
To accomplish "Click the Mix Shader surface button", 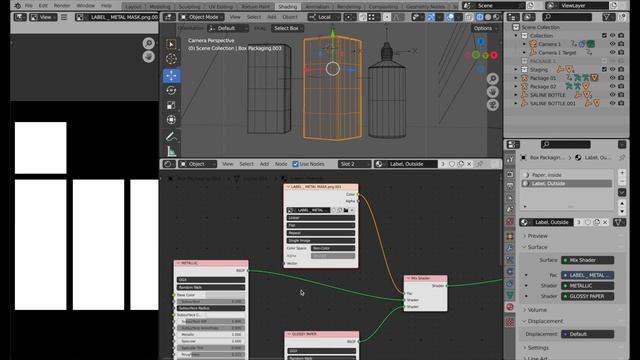I will click(x=587, y=260).
